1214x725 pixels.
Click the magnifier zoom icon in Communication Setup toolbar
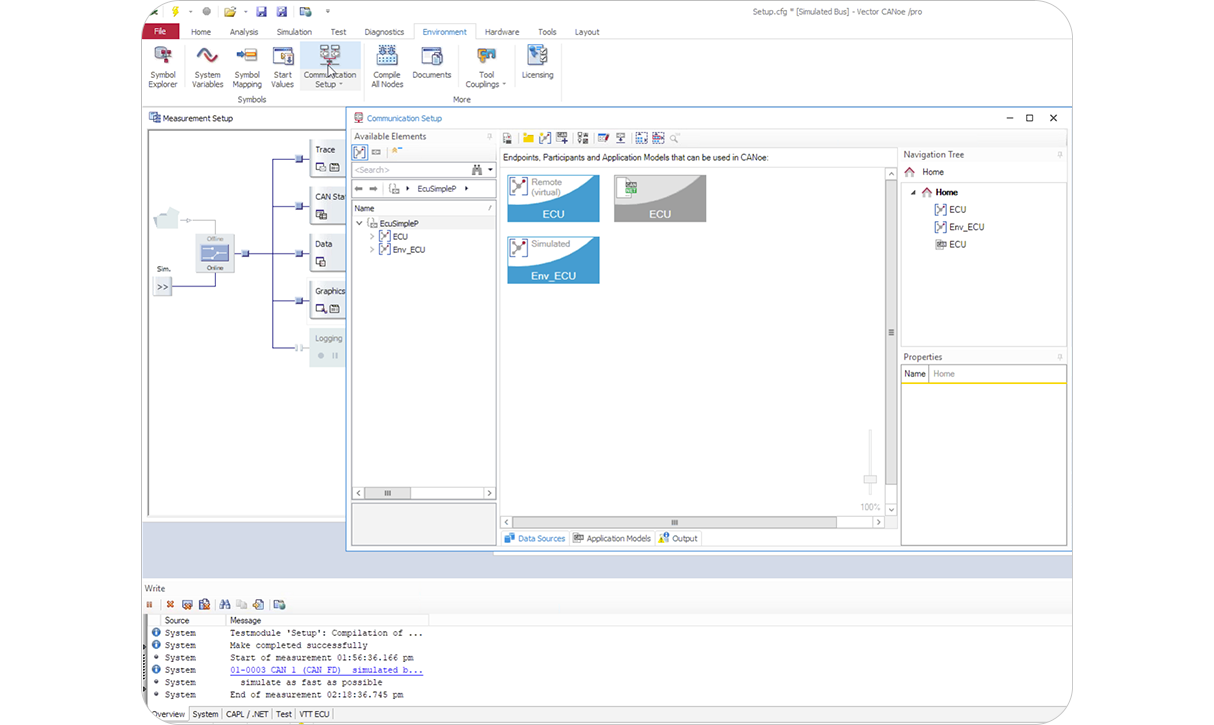(675, 138)
